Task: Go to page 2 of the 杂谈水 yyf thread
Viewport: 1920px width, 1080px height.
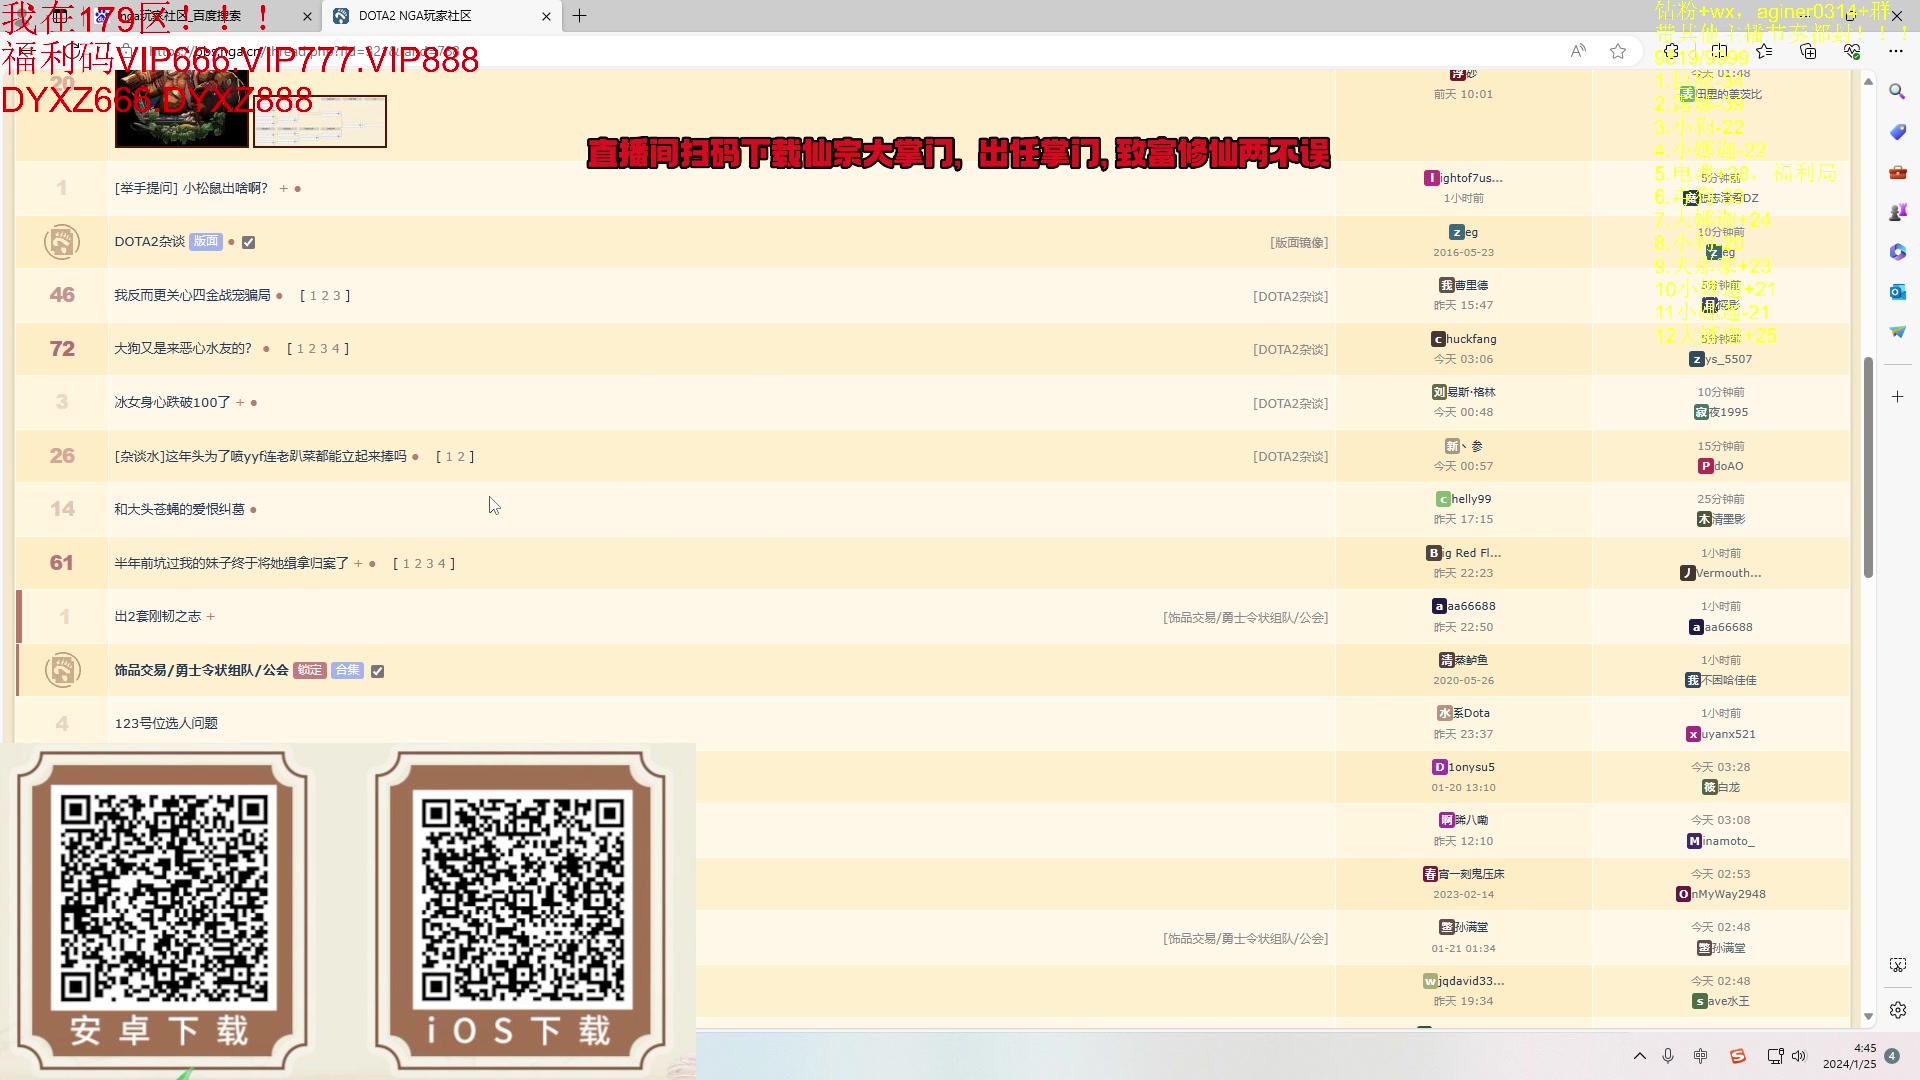Action: tap(461, 457)
